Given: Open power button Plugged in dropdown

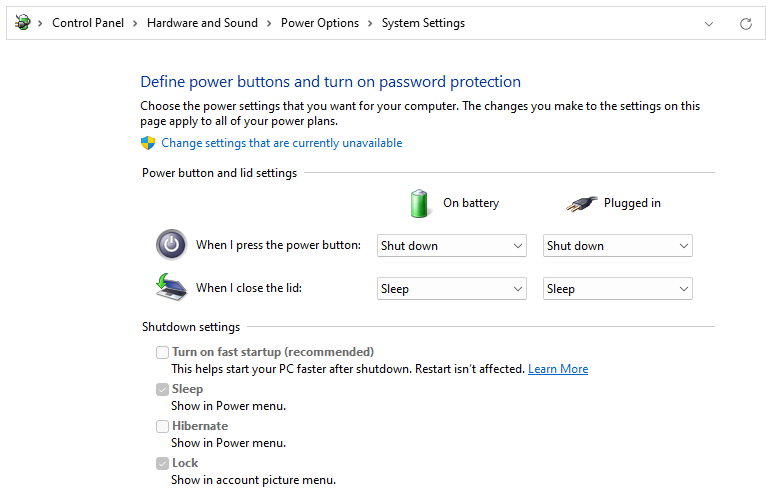Looking at the screenshot, I should pos(617,246).
